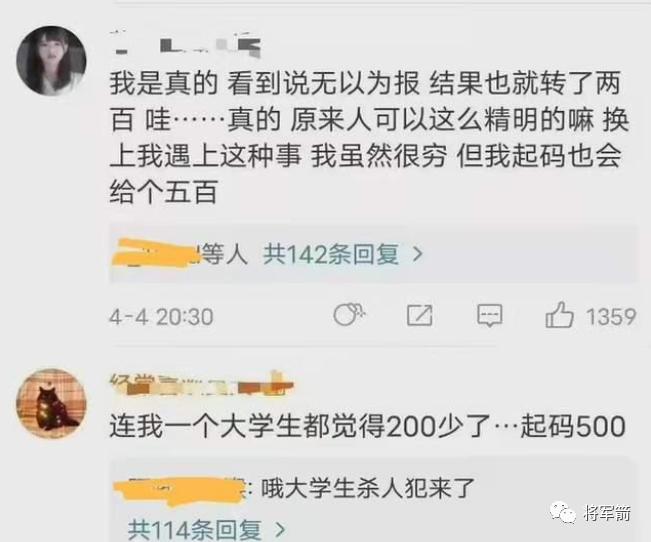This screenshot has width=651, height=542.
Task: Tap chevron arrow after 共114条回复
Action: tap(281, 530)
